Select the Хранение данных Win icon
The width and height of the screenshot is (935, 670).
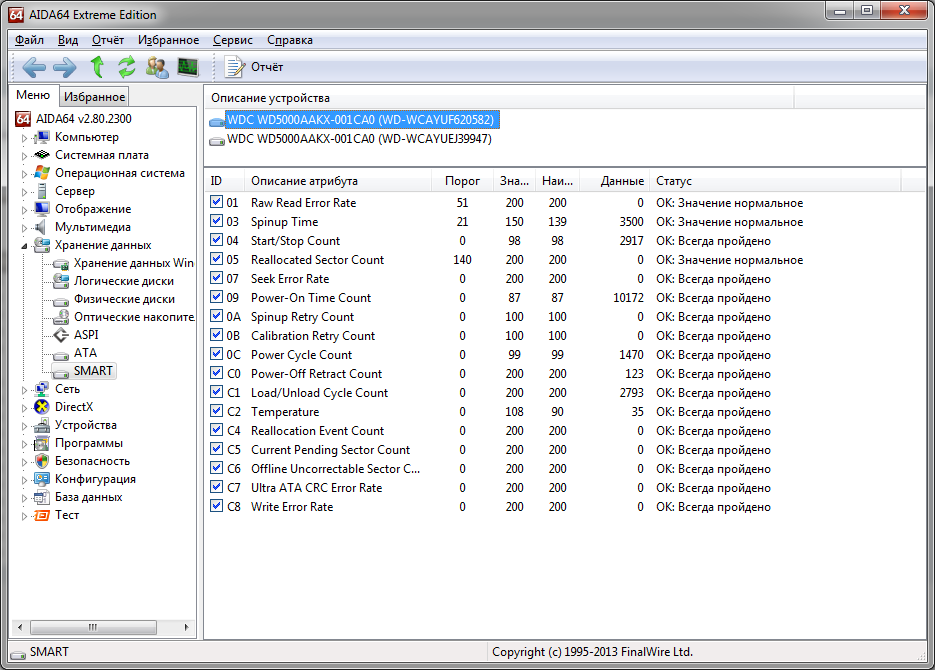coord(61,263)
